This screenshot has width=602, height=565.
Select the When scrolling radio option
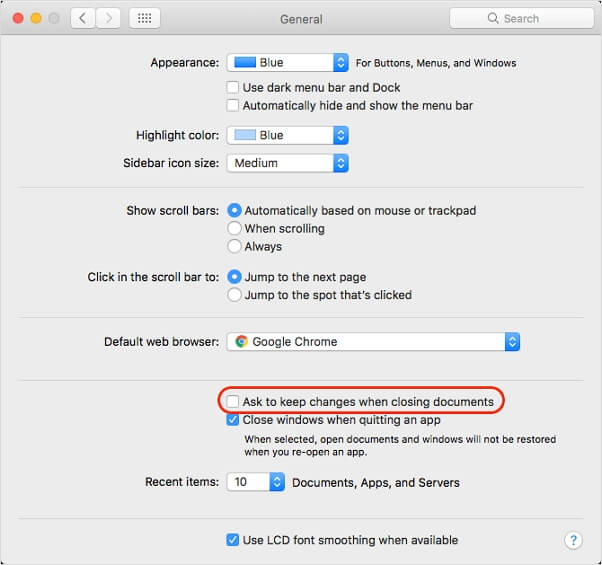(x=235, y=229)
